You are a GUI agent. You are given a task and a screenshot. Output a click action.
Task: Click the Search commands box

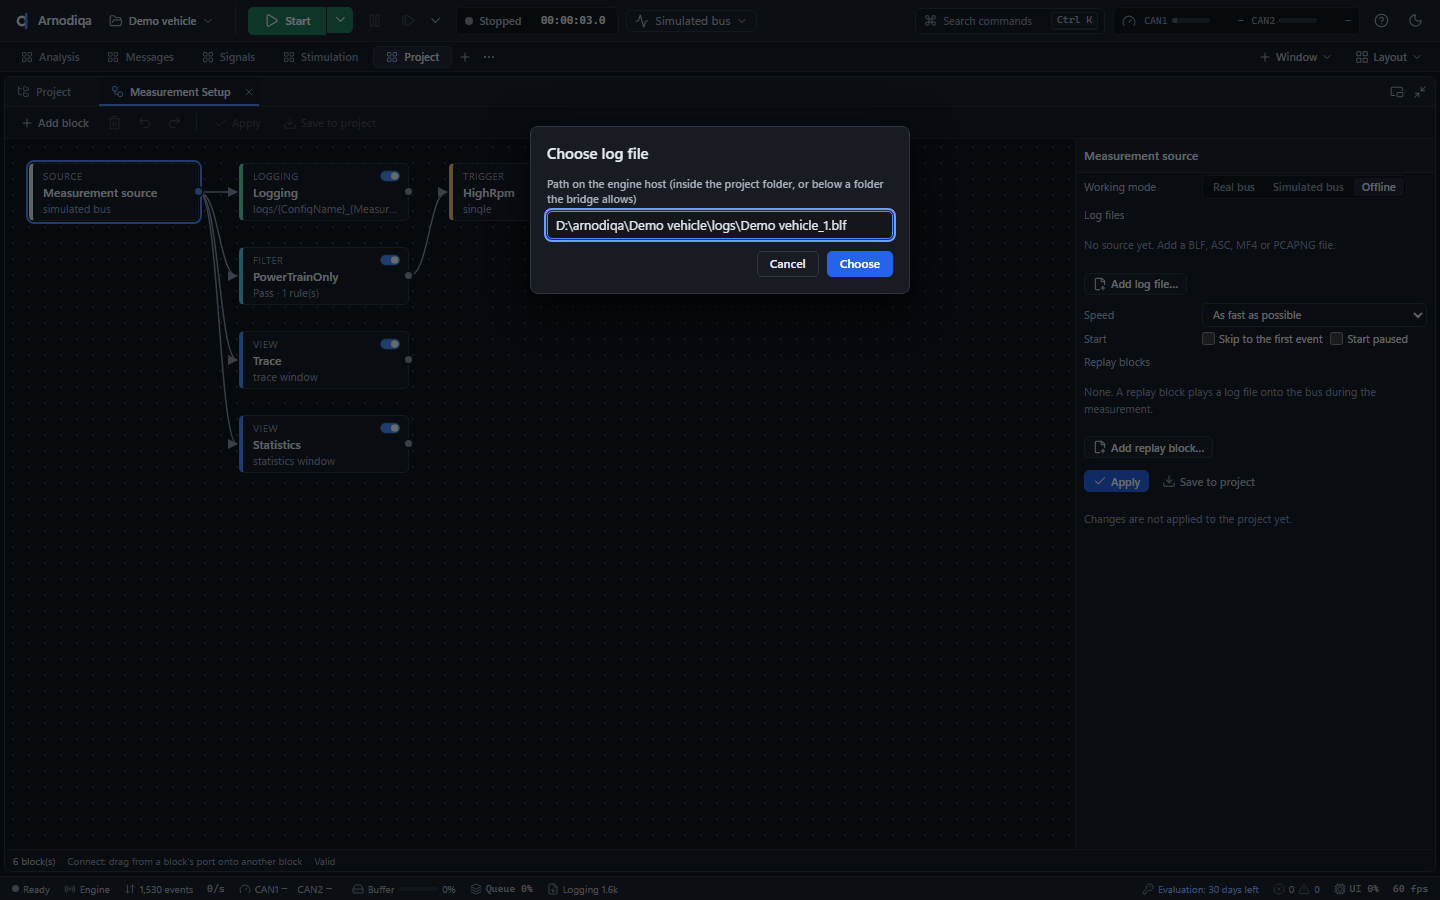click(x=1010, y=21)
